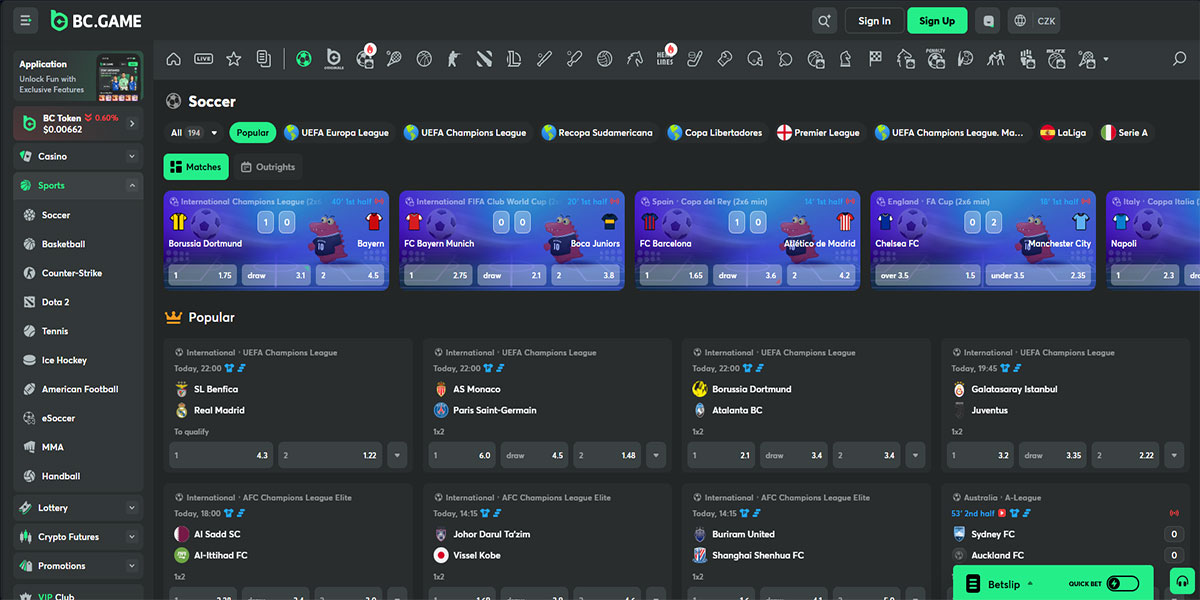Open favorites star icon
Viewport: 1200px width, 600px height.
pos(233,59)
